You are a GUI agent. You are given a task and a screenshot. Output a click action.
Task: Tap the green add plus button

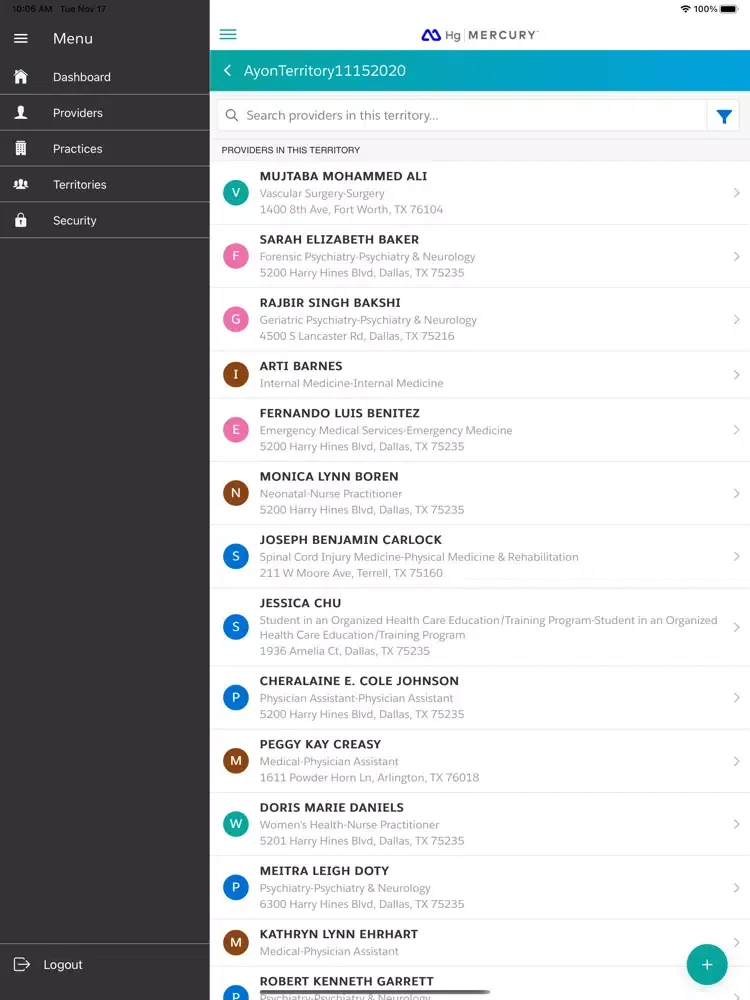[707, 964]
